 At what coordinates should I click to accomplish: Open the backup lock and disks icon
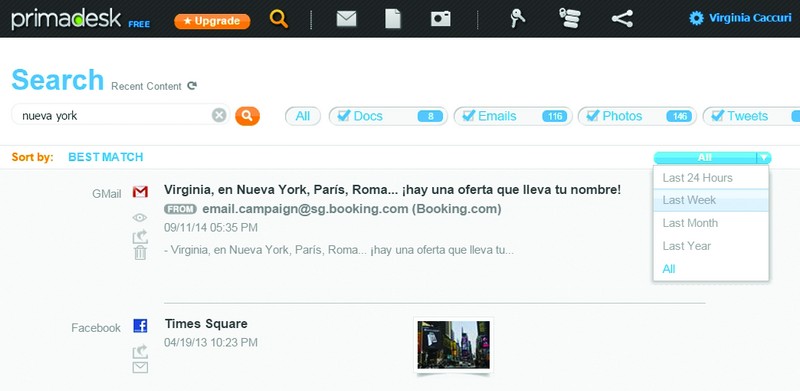point(569,18)
